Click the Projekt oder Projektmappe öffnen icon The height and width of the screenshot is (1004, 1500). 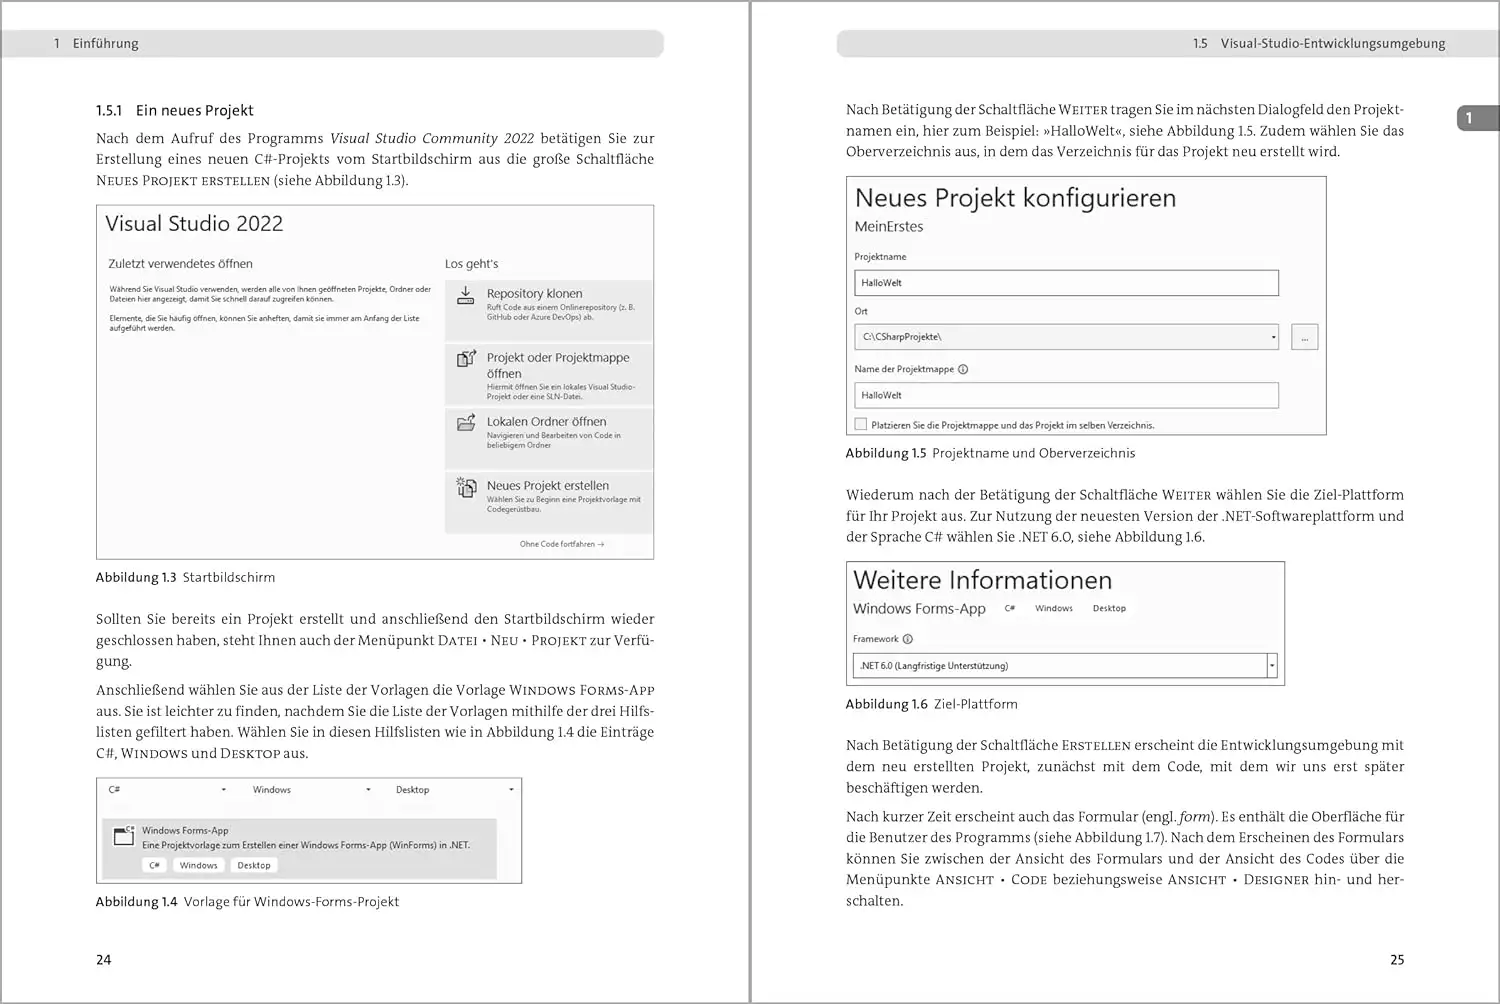pyautogui.click(x=466, y=359)
